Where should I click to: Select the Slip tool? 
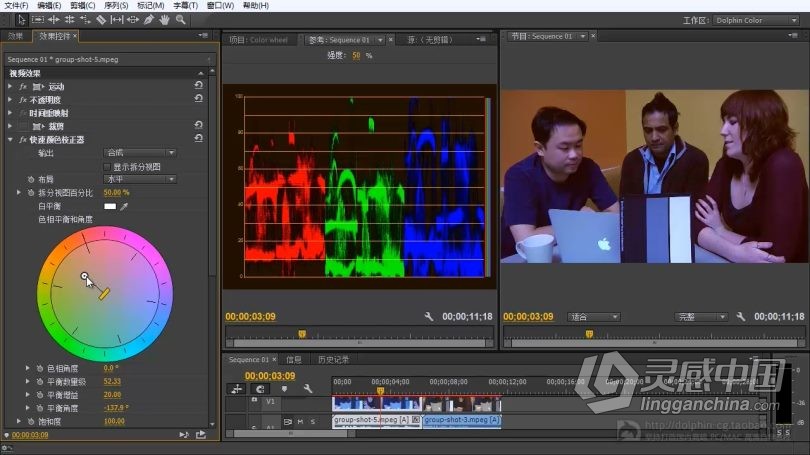[117, 20]
